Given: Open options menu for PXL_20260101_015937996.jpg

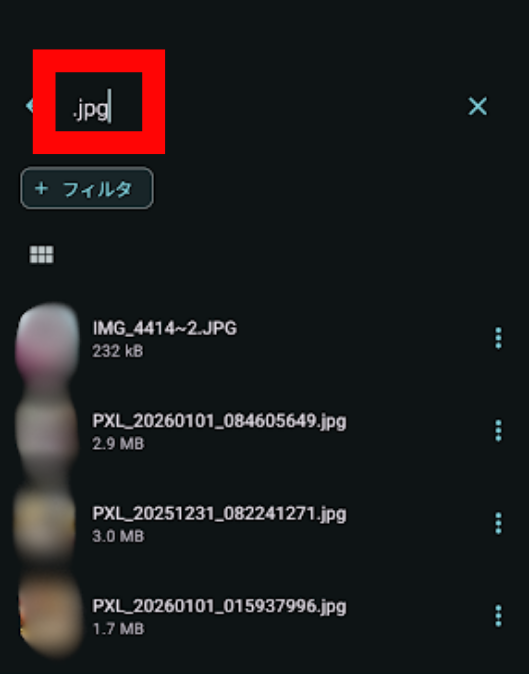Looking at the screenshot, I should [x=498, y=616].
